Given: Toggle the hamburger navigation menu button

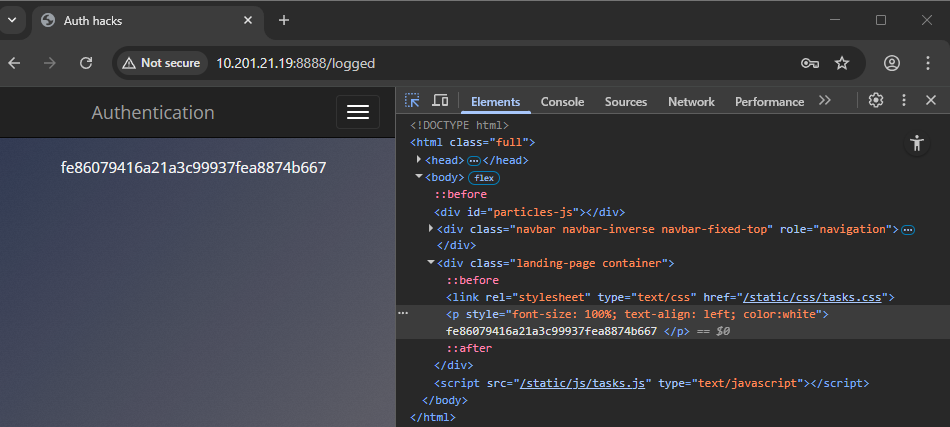Looking at the screenshot, I should pos(358,112).
